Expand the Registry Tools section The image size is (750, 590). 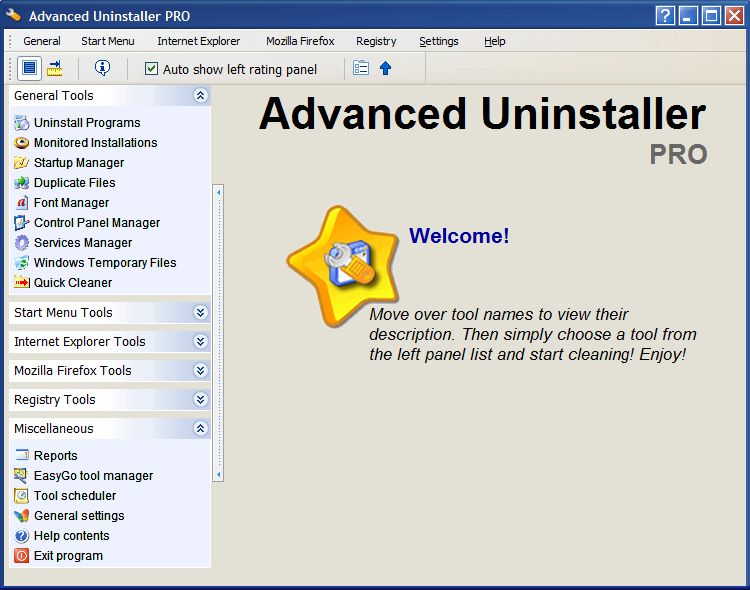[x=200, y=400]
